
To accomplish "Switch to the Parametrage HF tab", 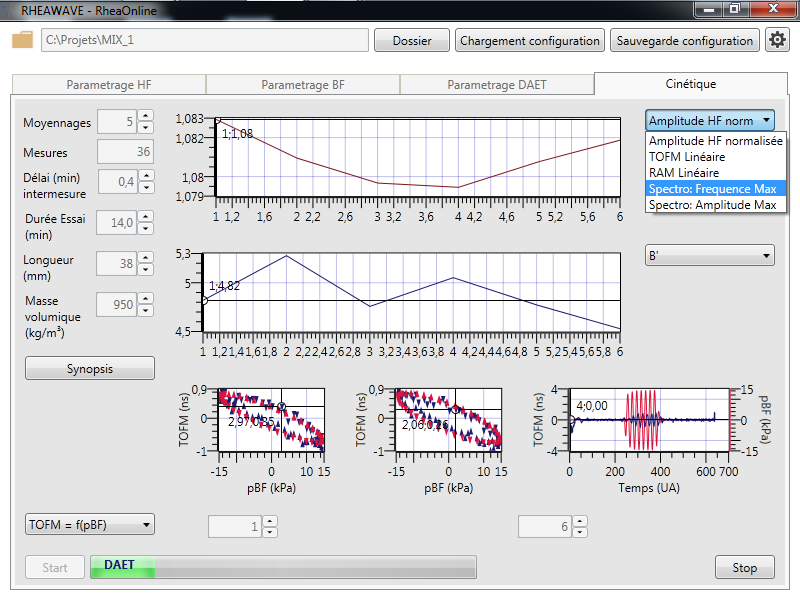I will tap(109, 85).
